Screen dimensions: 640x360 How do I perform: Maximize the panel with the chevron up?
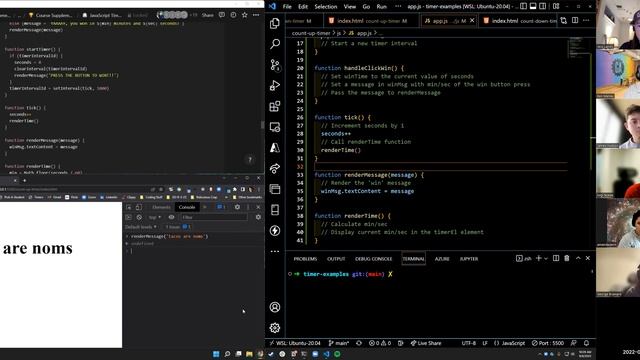pos(578,258)
